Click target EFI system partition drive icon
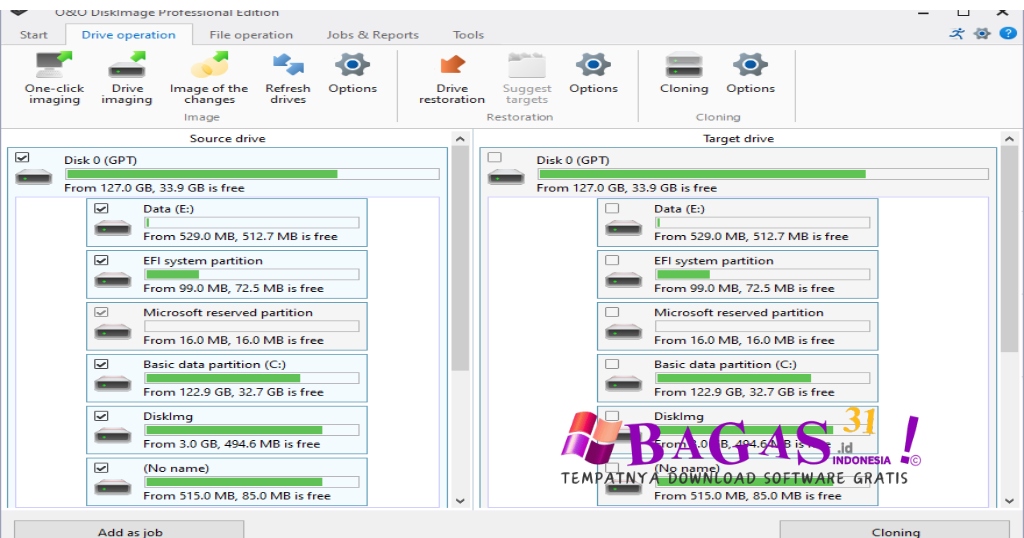Screen dimensions: 1024x538 624,279
